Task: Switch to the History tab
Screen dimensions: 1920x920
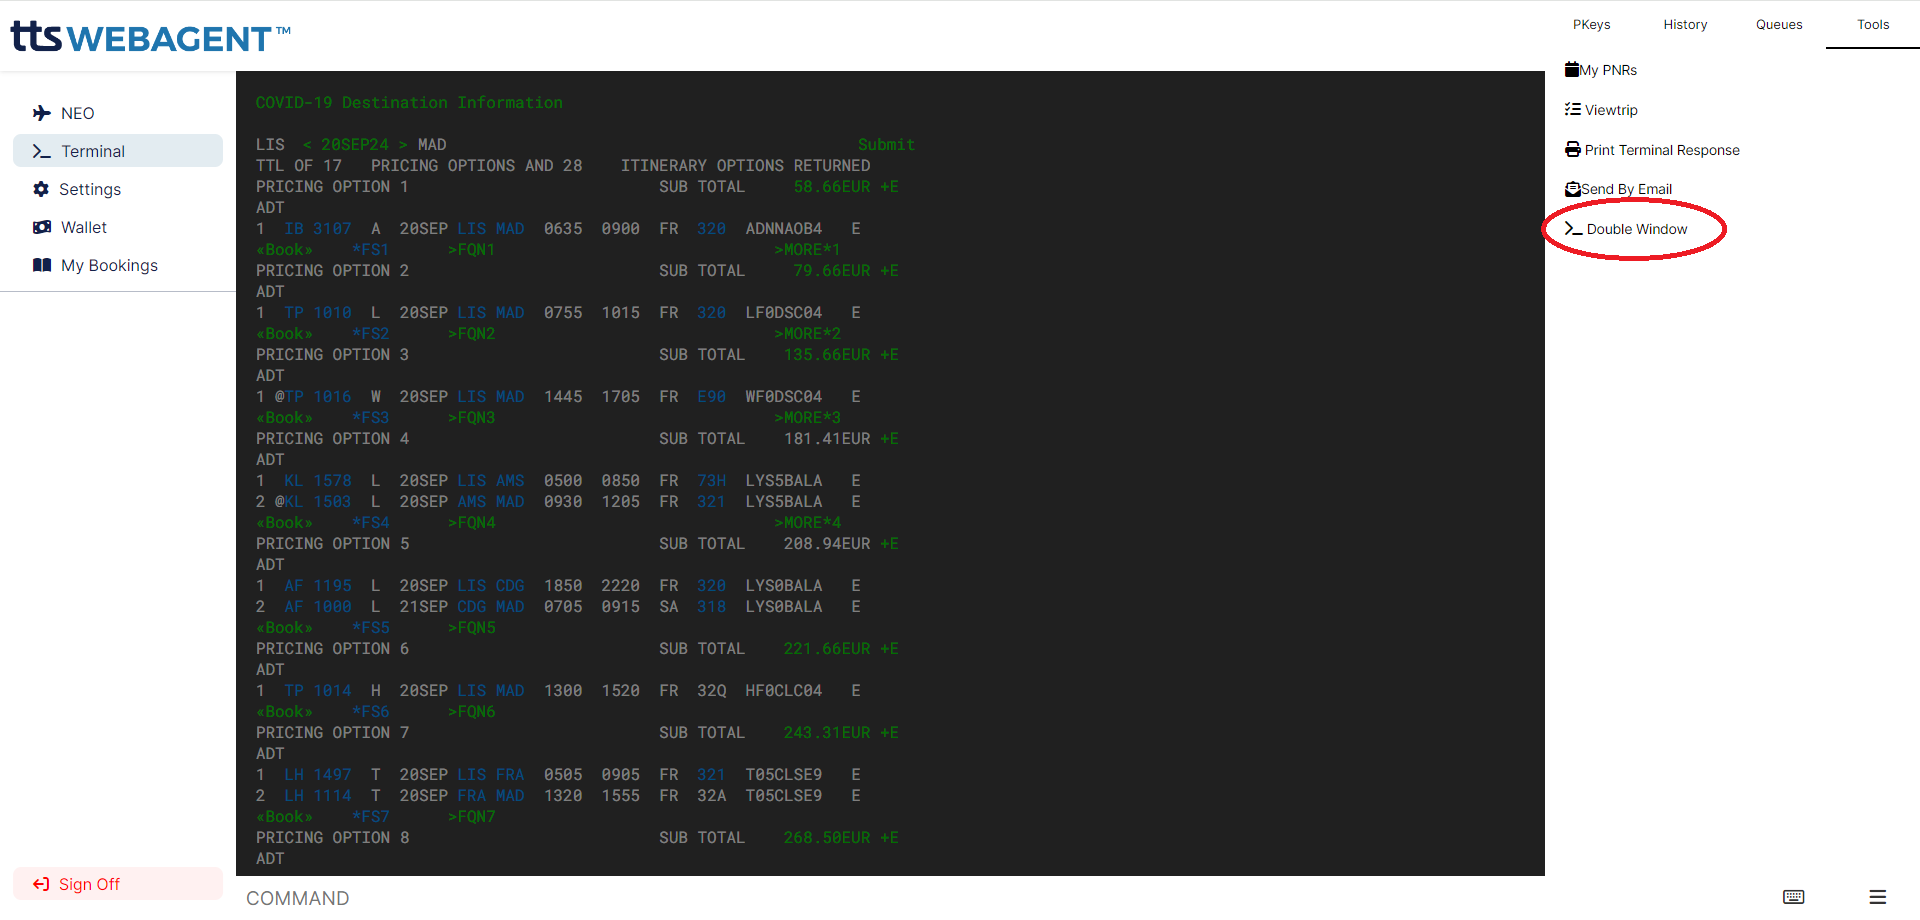Action: (1685, 24)
